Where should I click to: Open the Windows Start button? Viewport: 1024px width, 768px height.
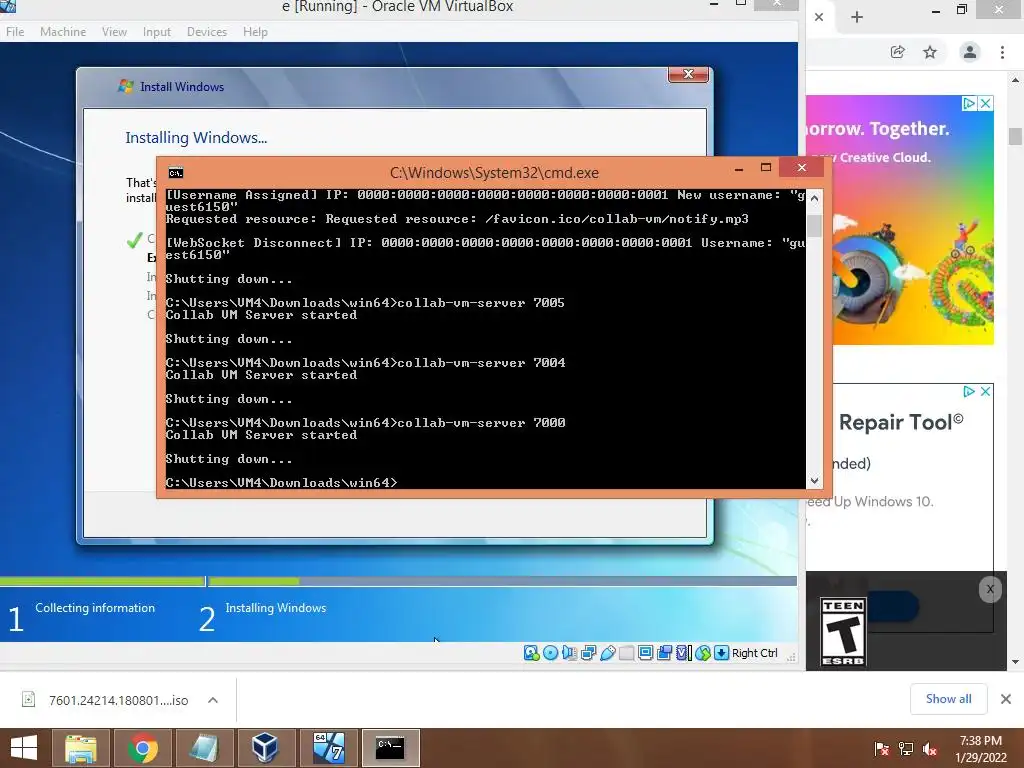tap(24, 748)
